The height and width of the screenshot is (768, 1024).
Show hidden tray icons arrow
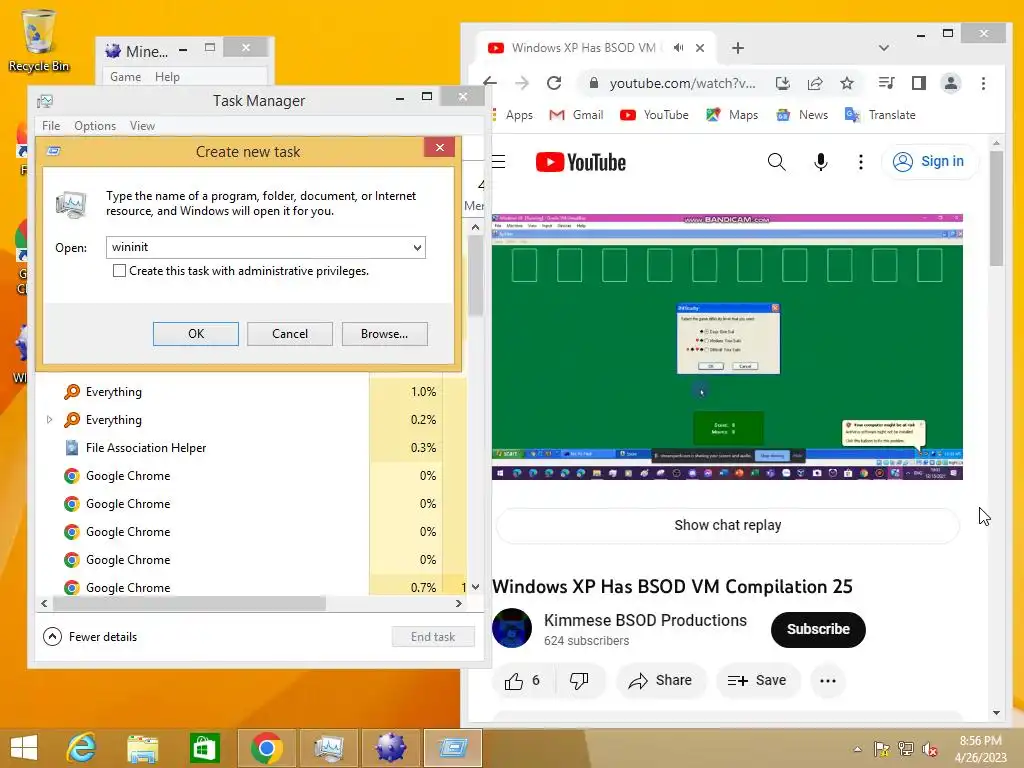(x=857, y=749)
